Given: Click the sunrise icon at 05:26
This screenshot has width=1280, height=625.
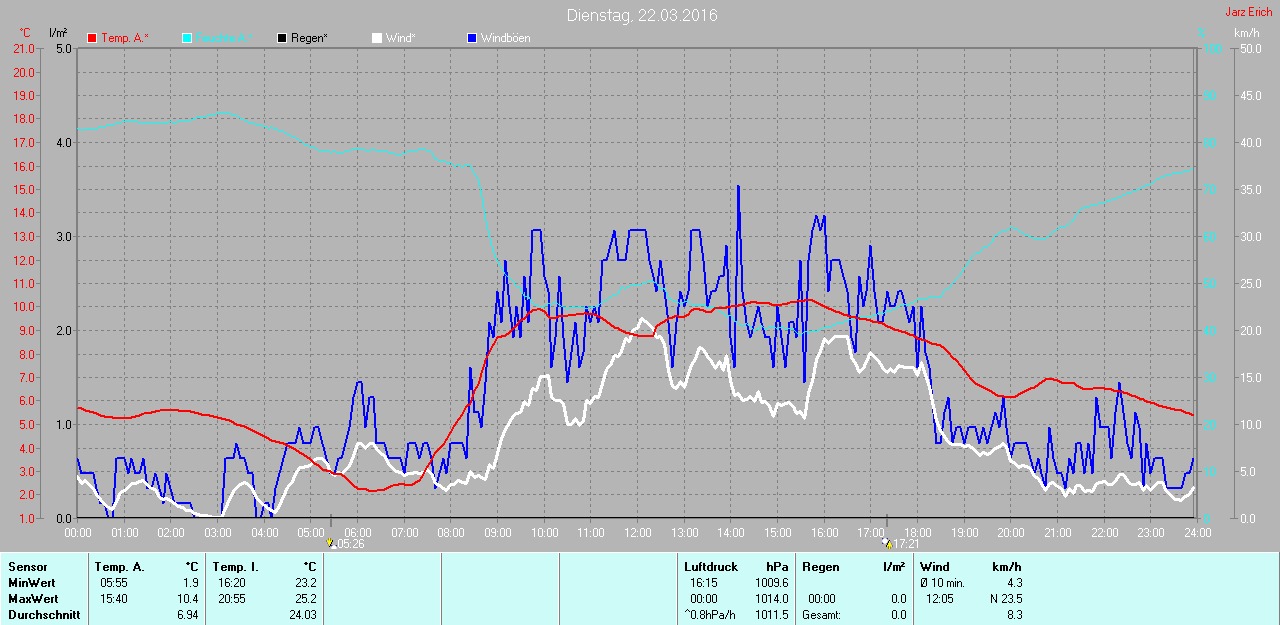Looking at the screenshot, I should click(x=330, y=543).
